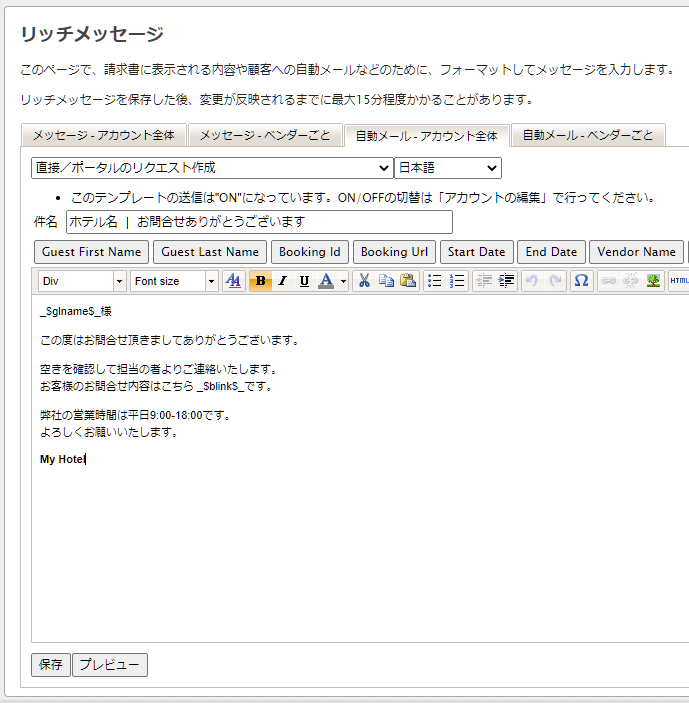
Task: Insert a bulleted list
Action: 435,281
